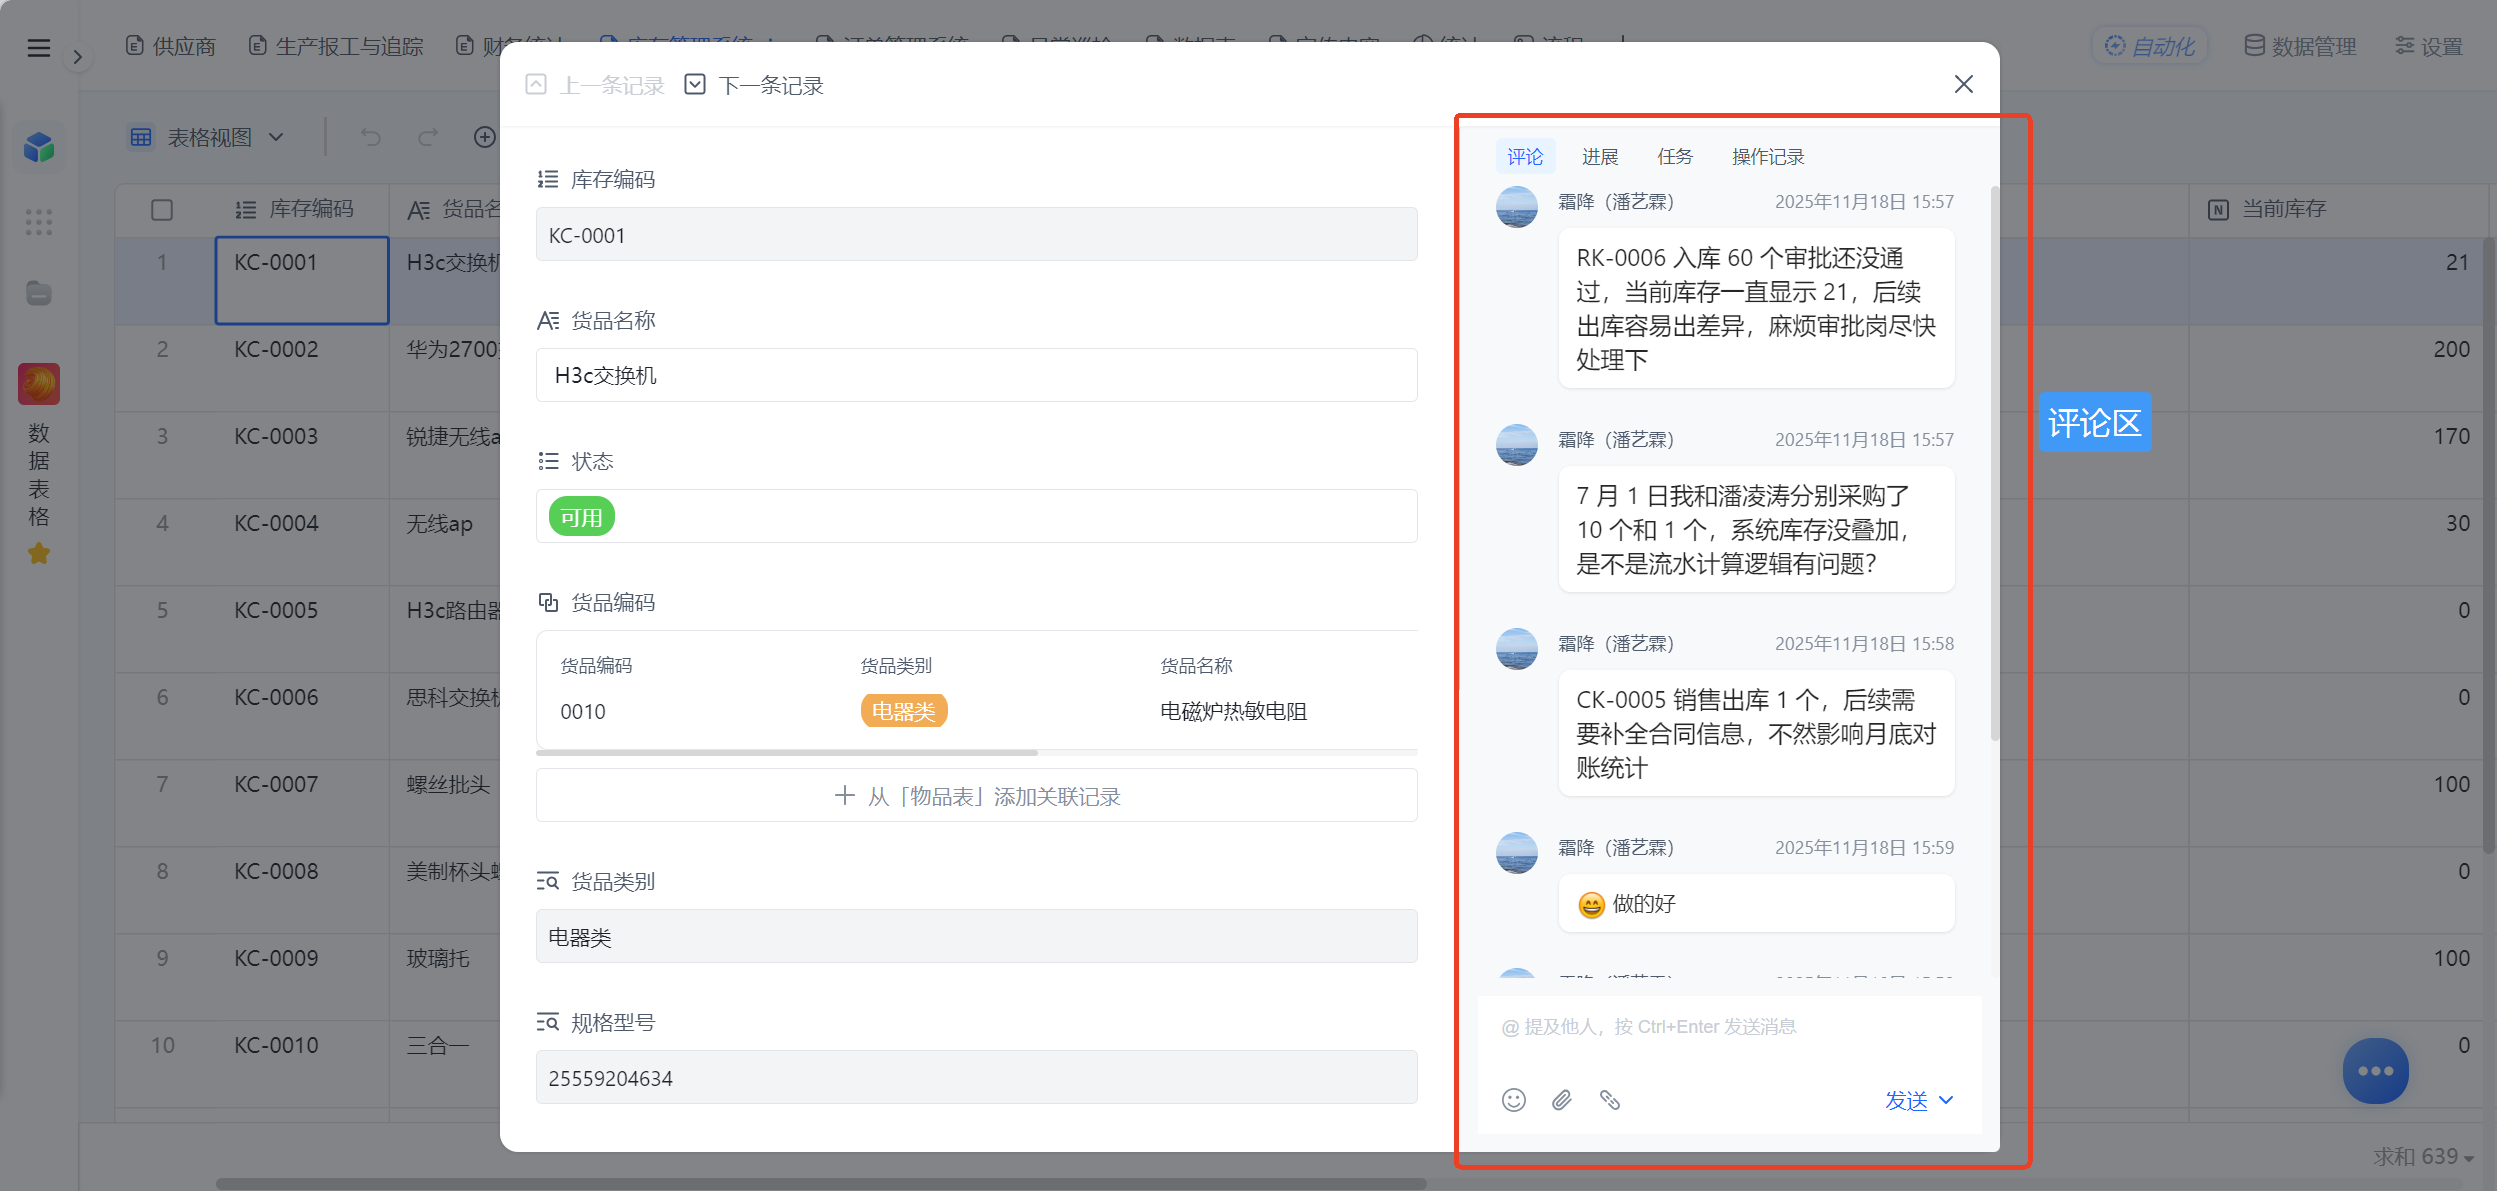The image size is (2497, 1191).
Task: Click the add record plus icon
Action: coord(485,137)
